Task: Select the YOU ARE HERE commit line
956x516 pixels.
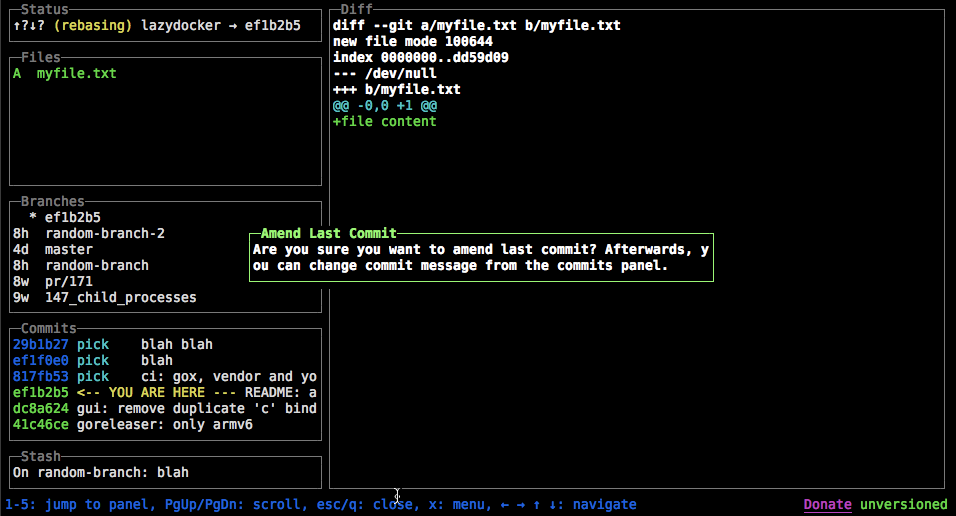Action: [x=165, y=392]
